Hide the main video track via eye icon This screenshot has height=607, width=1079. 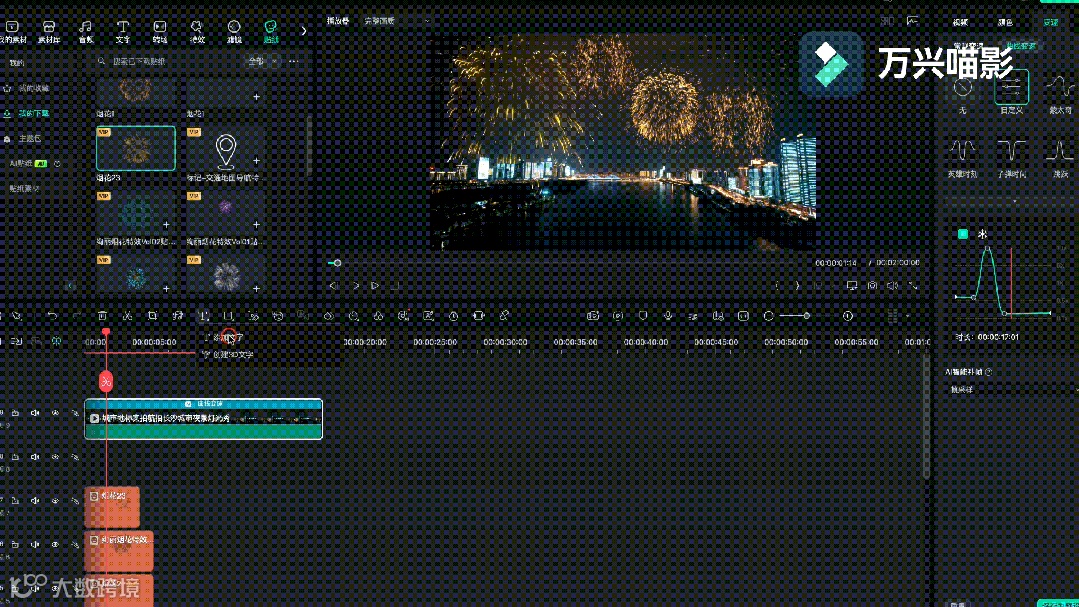[x=55, y=413]
